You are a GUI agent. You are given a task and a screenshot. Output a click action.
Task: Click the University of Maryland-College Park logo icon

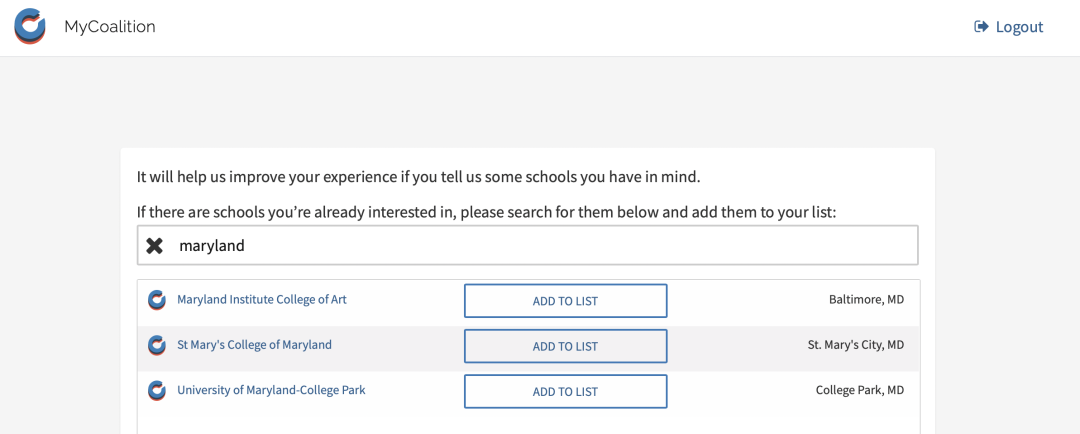157,391
